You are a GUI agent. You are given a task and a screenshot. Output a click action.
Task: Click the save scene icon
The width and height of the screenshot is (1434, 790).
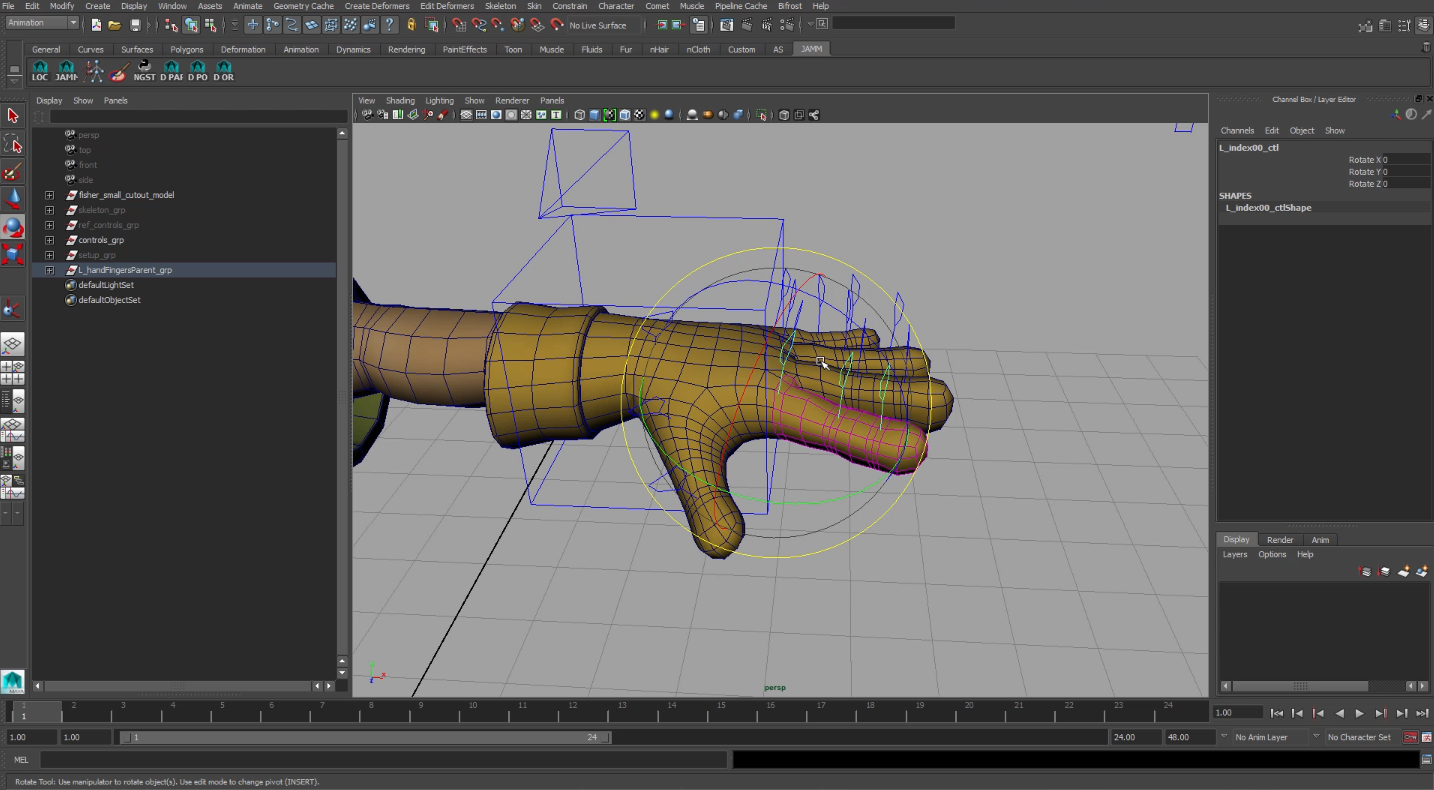[x=134, y=25]
